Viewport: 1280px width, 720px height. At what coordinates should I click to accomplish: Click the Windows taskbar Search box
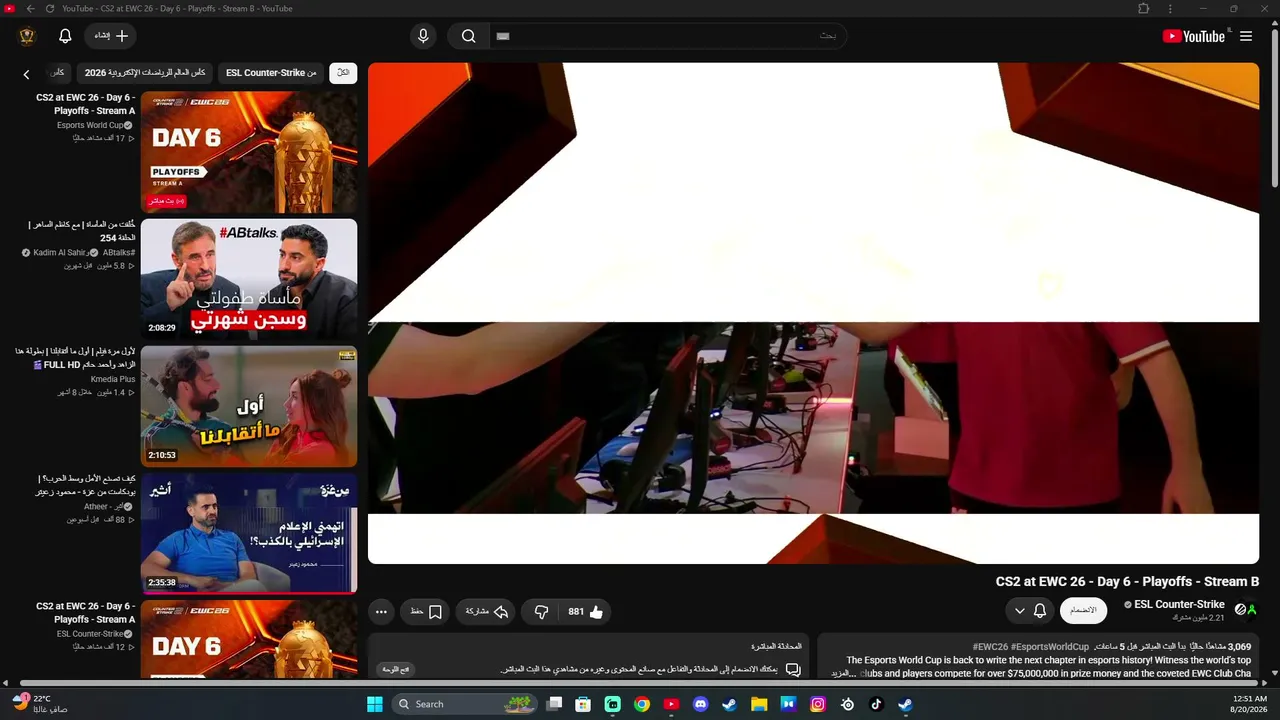click(x=466, y=704)
